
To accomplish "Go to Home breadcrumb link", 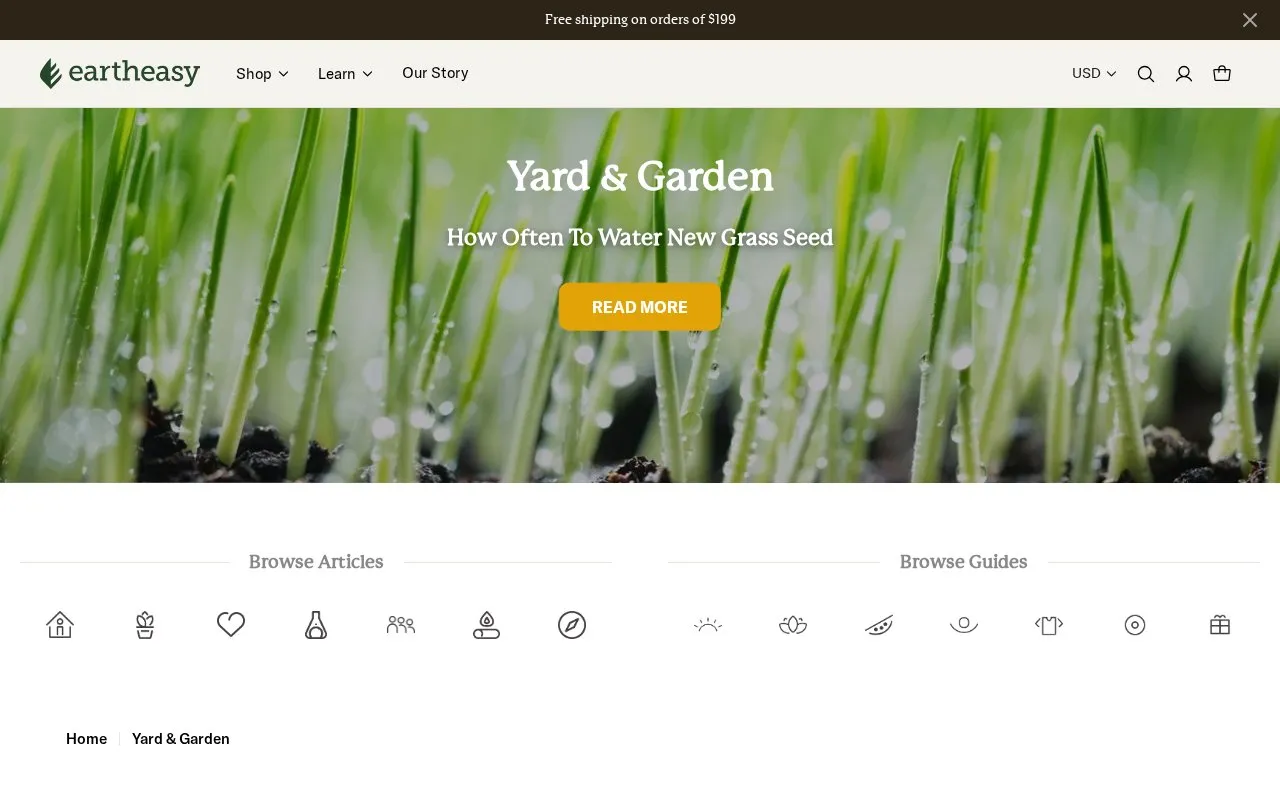I will tap(86, 739).
